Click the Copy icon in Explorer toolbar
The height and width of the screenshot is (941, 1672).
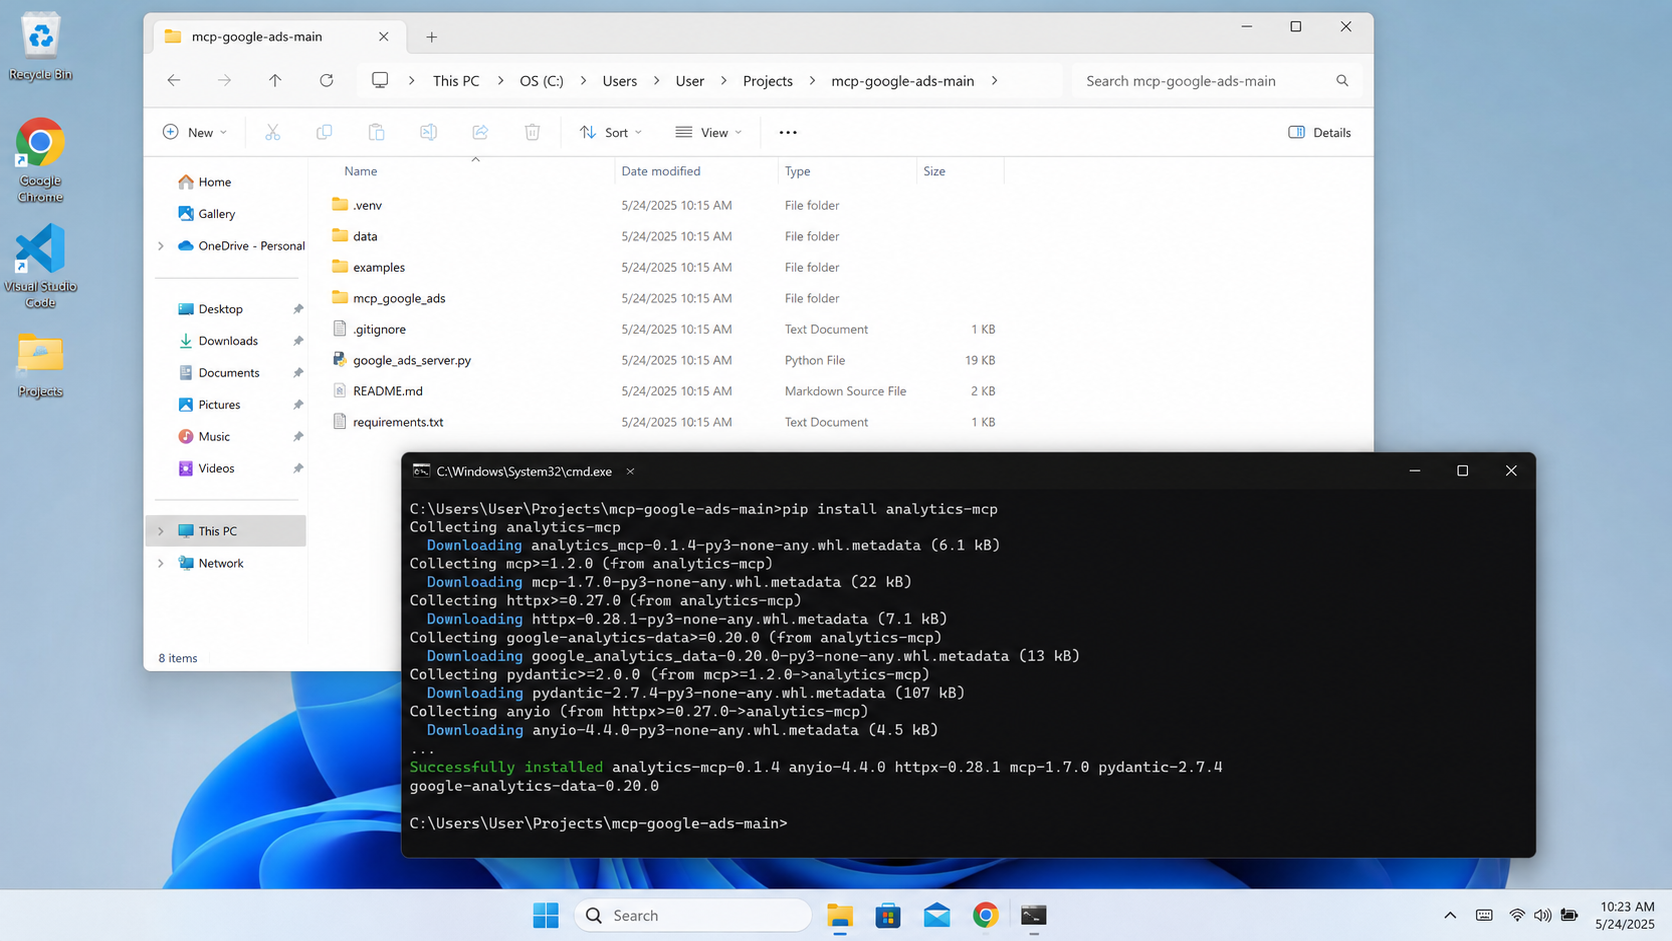[324, 132]
